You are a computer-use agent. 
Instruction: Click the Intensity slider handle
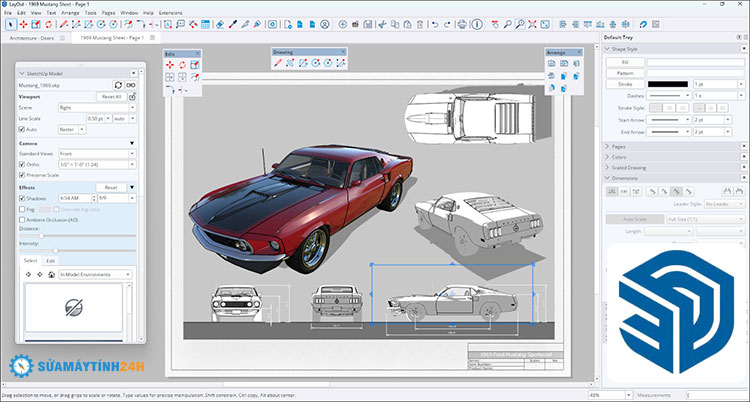(x=55, y=250)
